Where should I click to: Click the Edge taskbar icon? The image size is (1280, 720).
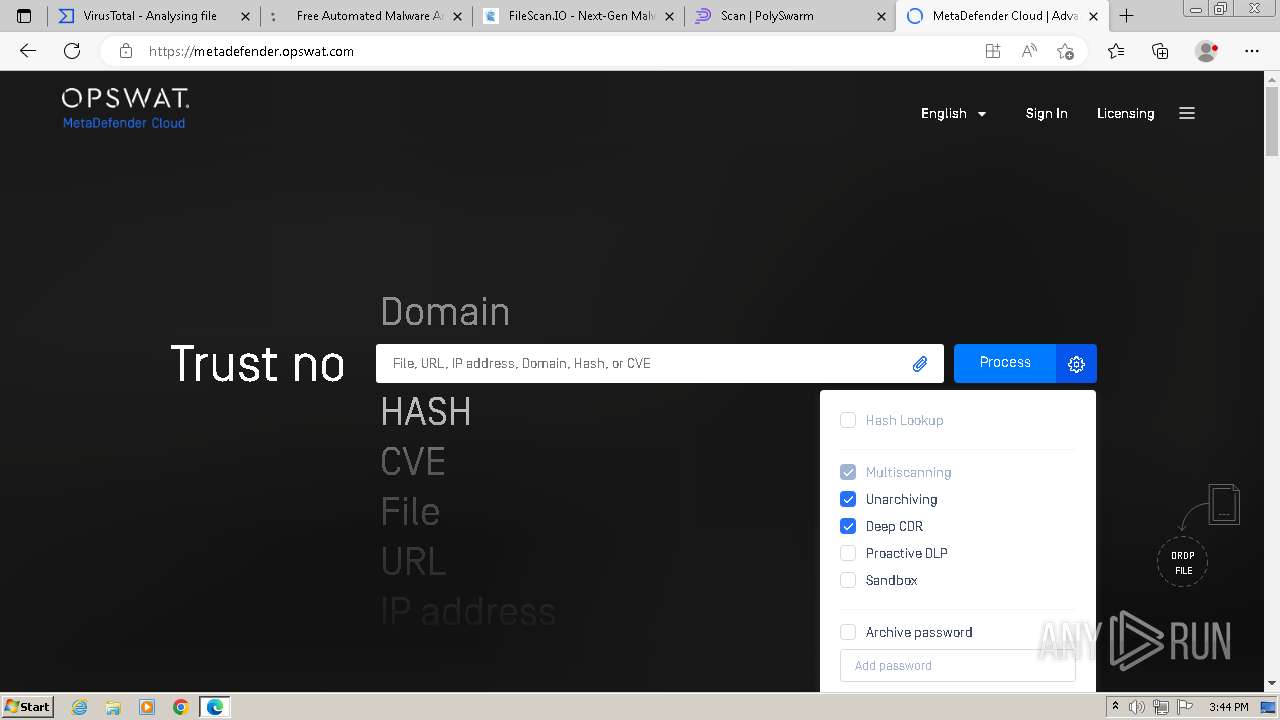(x=215, y=707)
